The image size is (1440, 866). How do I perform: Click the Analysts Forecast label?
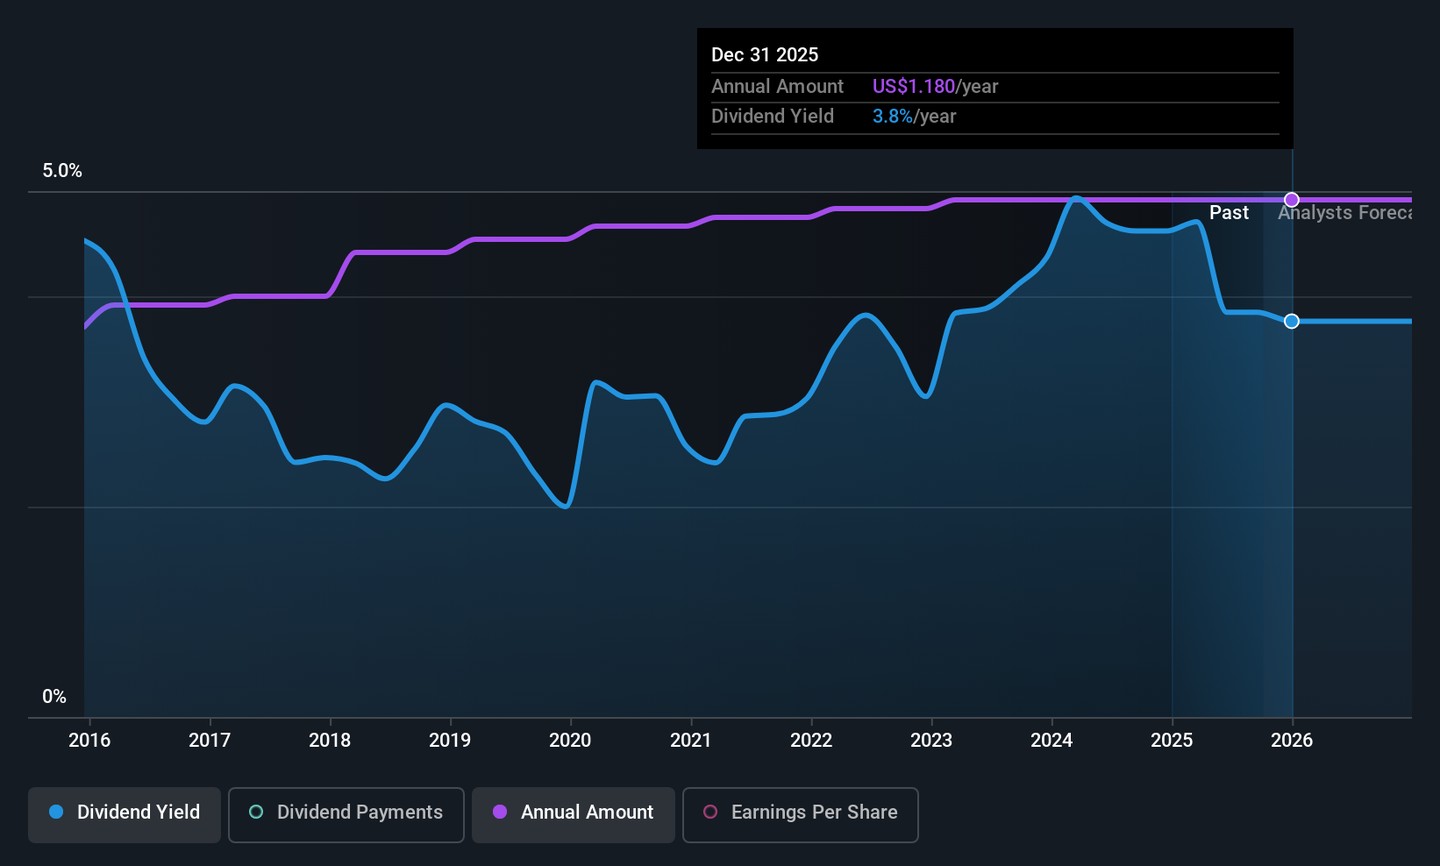(1344, 213)
